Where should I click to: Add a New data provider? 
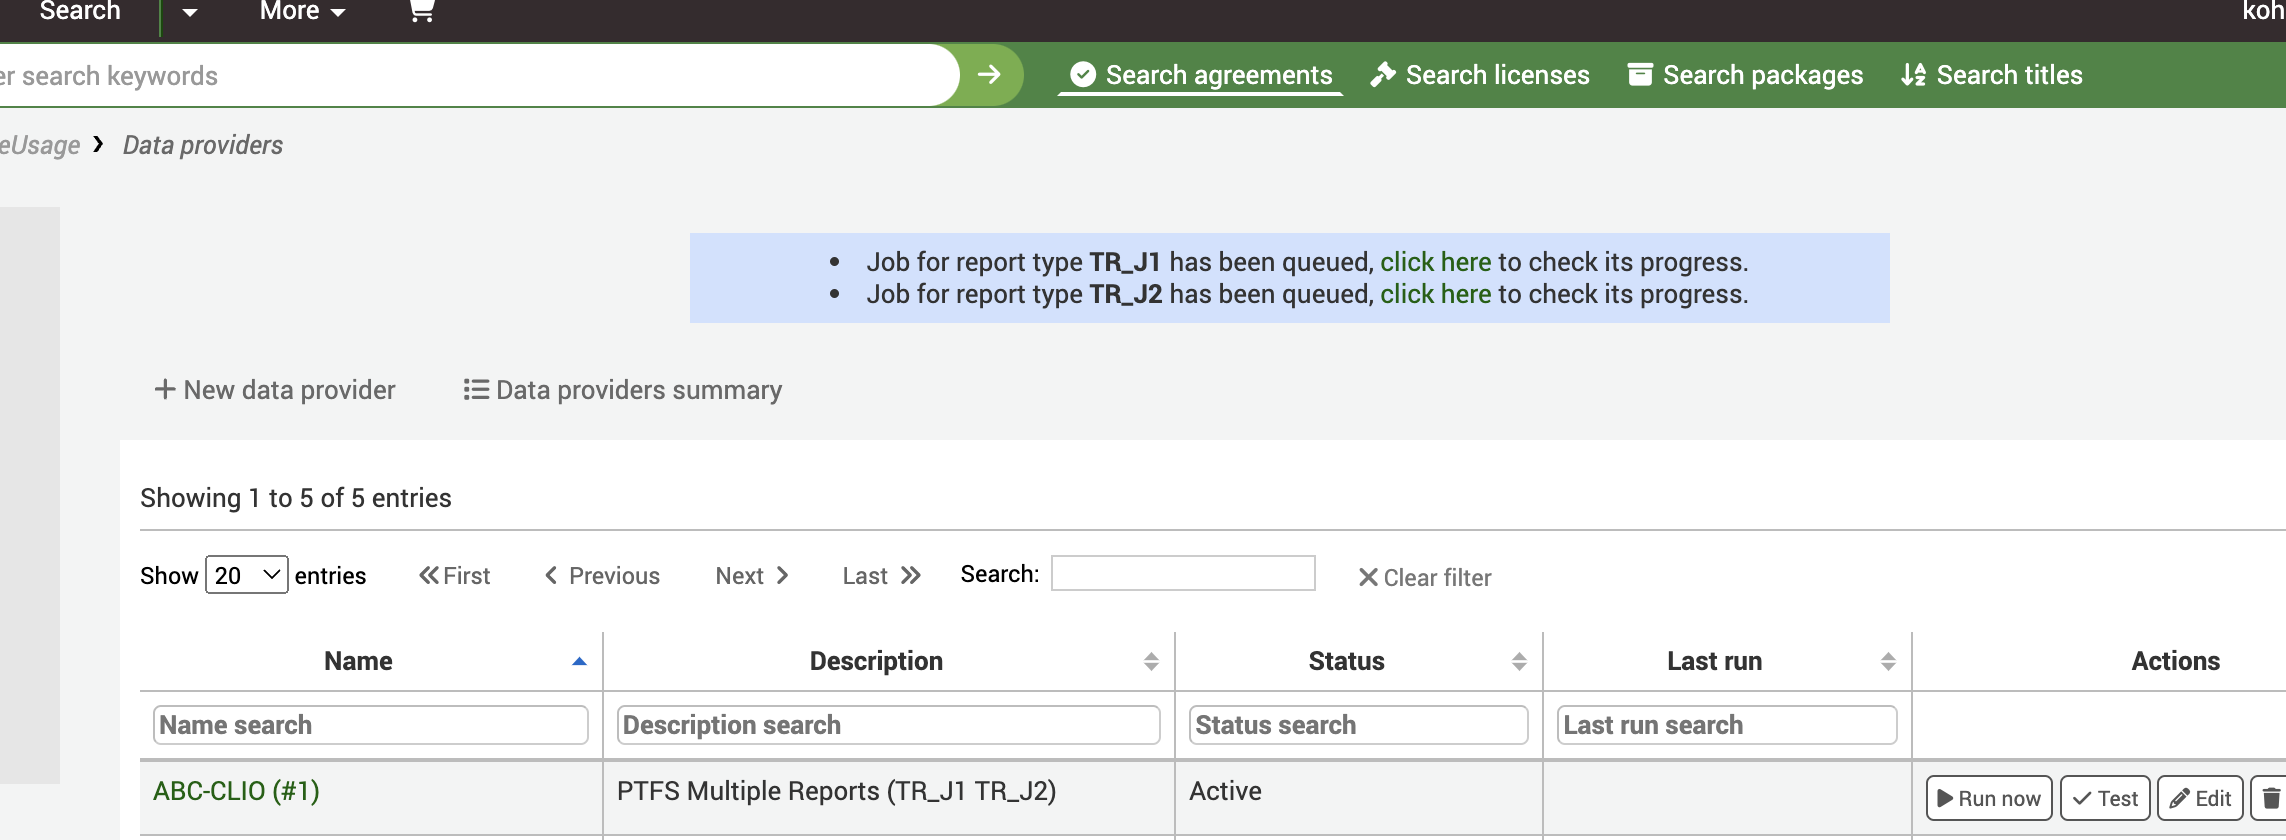coord(275,390)
